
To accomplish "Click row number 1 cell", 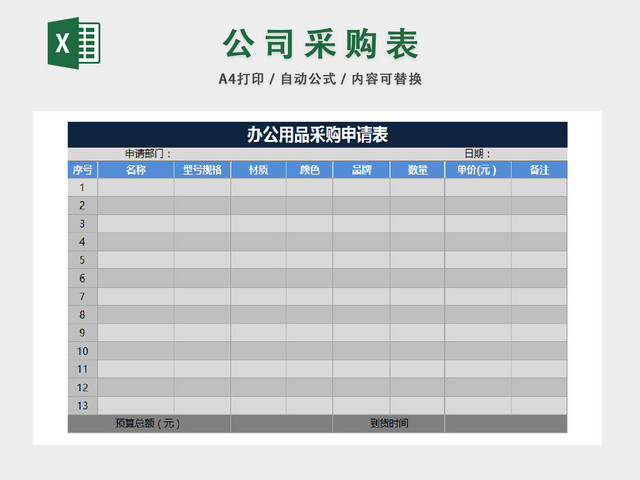I will (82, 187).
